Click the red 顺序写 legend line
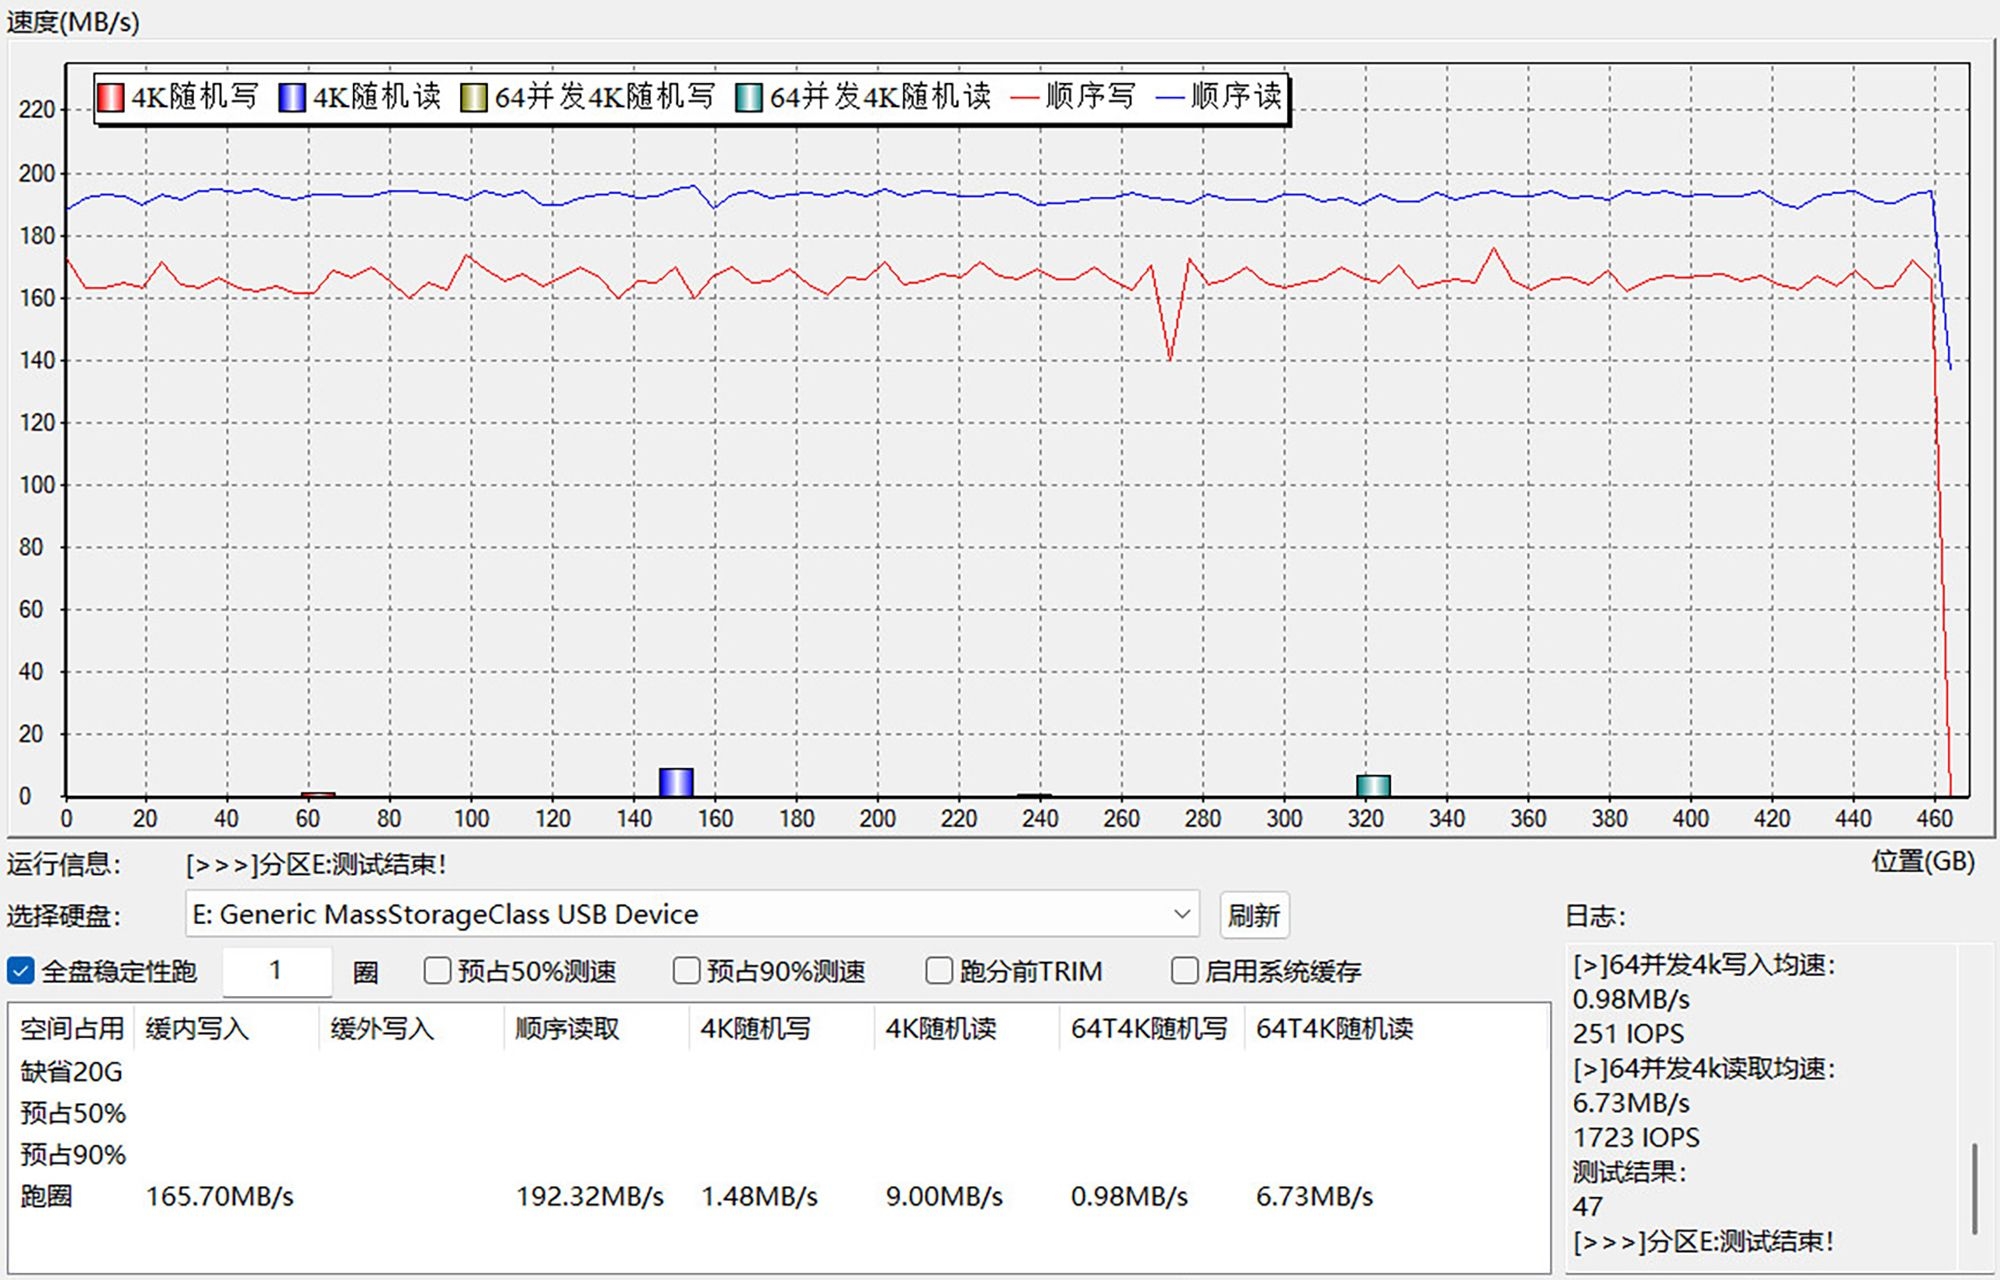 (1025, 97)
